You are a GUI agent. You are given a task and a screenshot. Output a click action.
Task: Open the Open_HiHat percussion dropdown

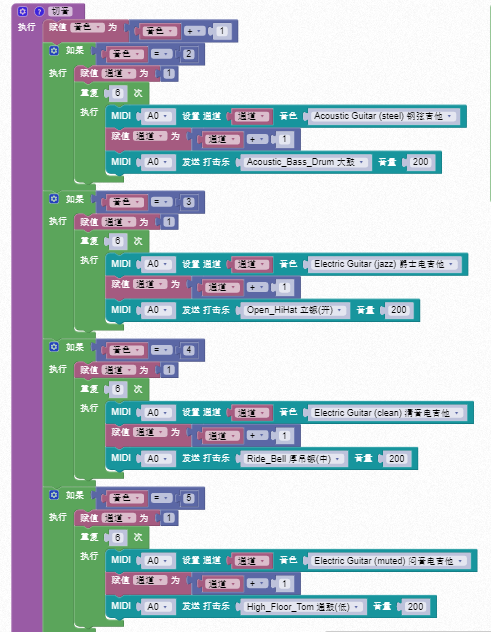tap(295, 310)
